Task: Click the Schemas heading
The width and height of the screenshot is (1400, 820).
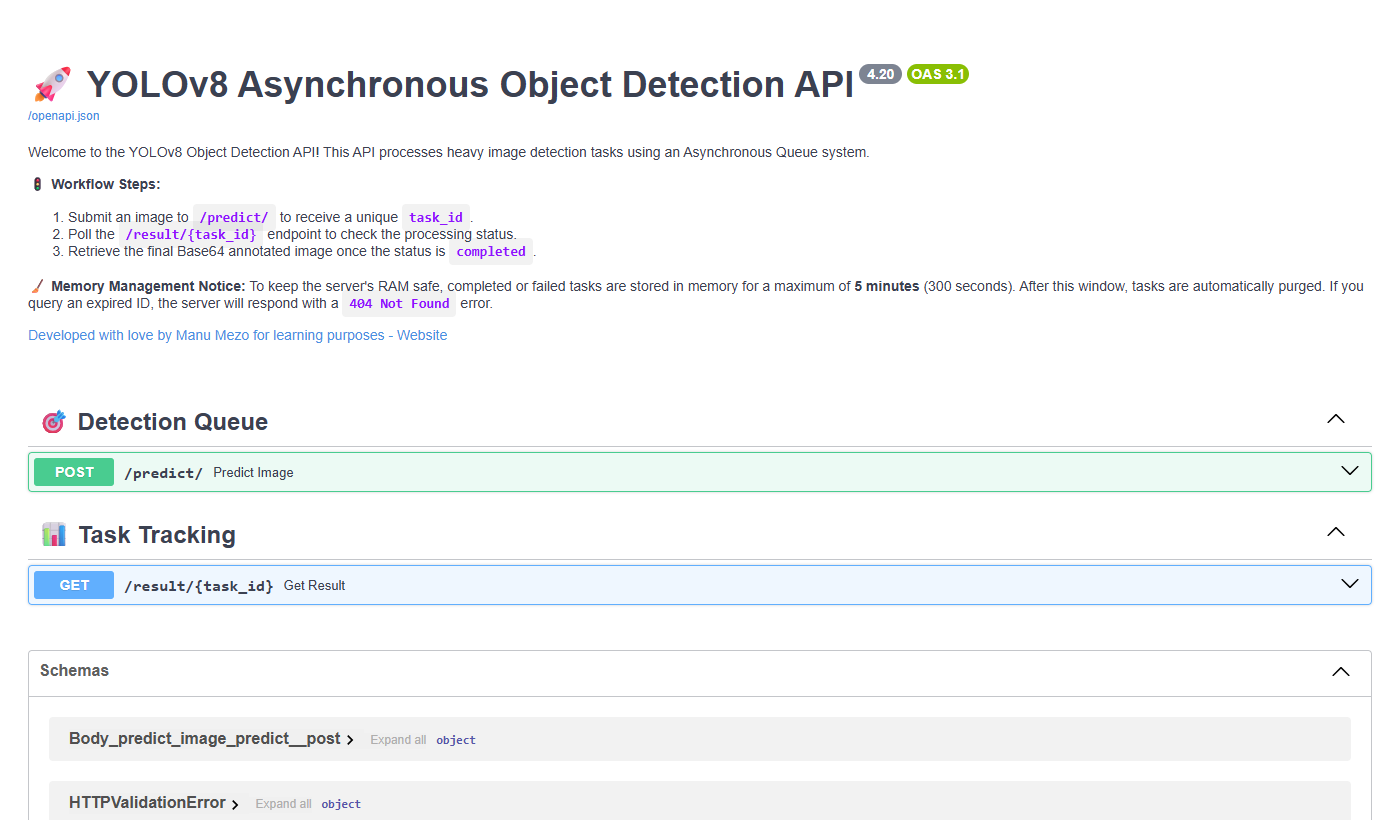Action: click(x=74, y=670)
